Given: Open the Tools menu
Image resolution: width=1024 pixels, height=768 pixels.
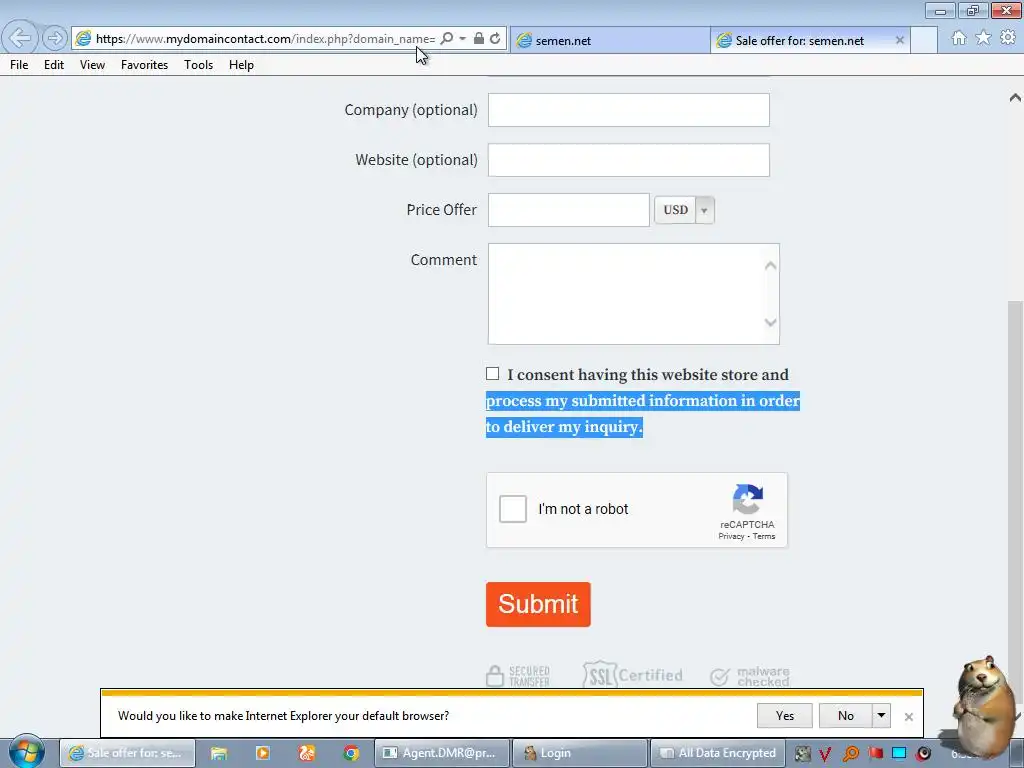Looking at the screenshot, I should [x=199, y=65].
